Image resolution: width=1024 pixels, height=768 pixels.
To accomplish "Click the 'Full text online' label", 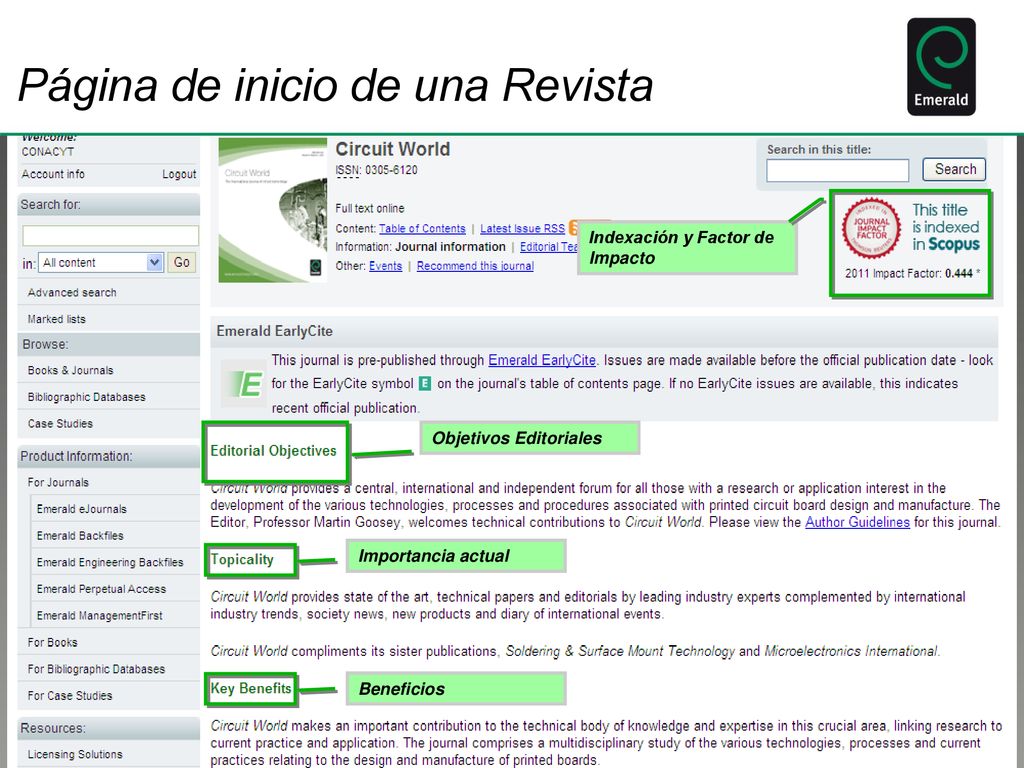I will 370,208.
